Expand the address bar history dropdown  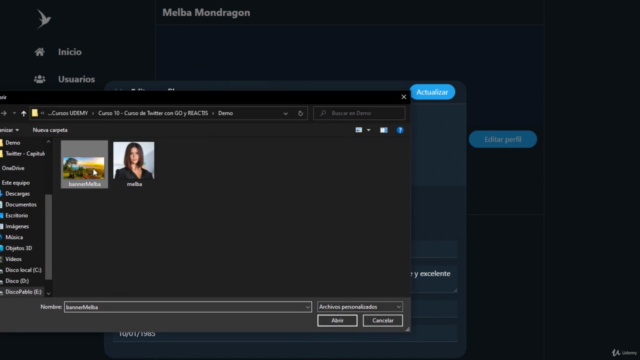click(285, 113)
